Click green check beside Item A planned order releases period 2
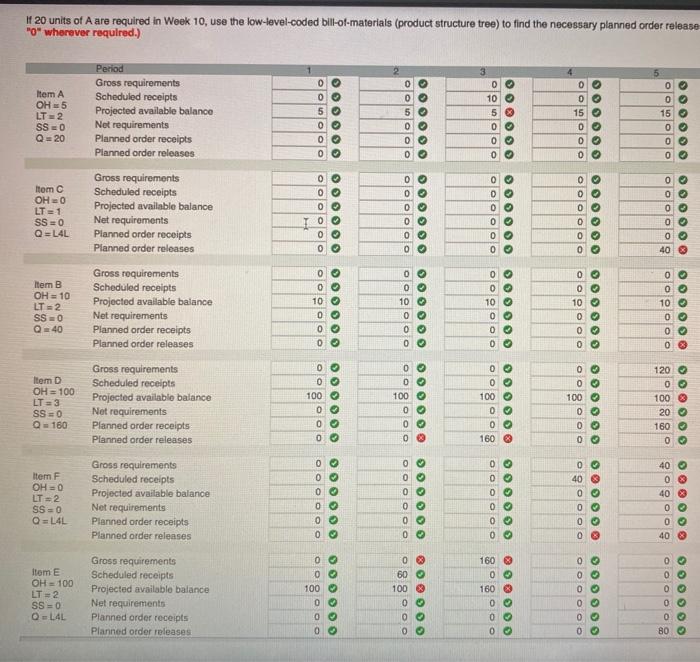This screenshot has height=662, width=700. click(x=423, y=154)
